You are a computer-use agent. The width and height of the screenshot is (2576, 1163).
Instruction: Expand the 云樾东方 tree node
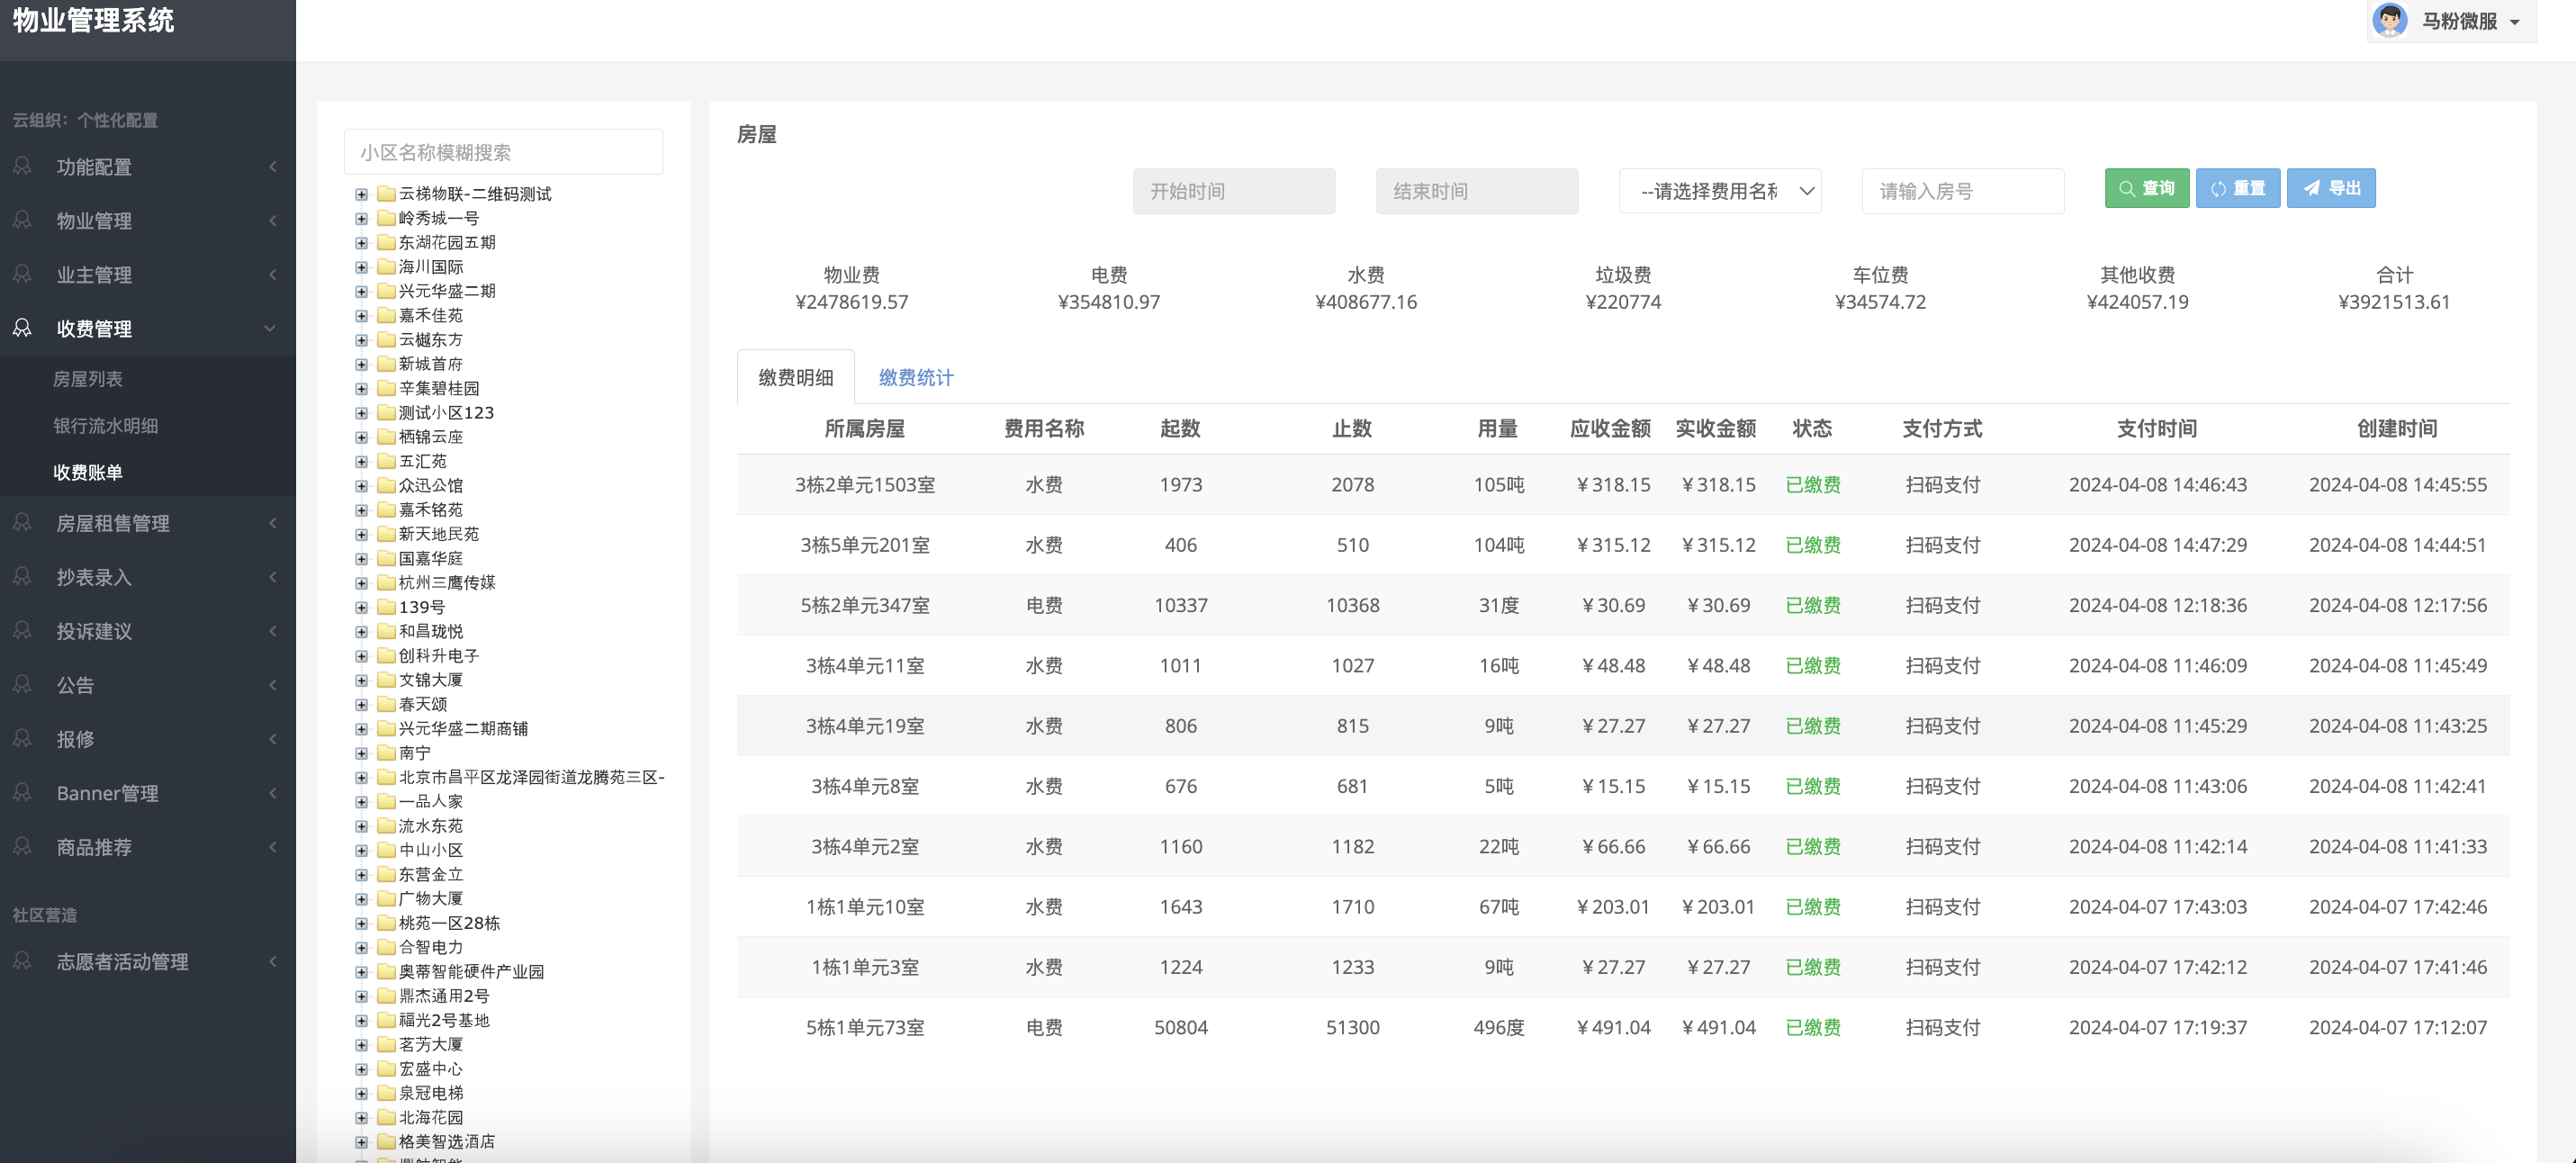click(361, 340)
